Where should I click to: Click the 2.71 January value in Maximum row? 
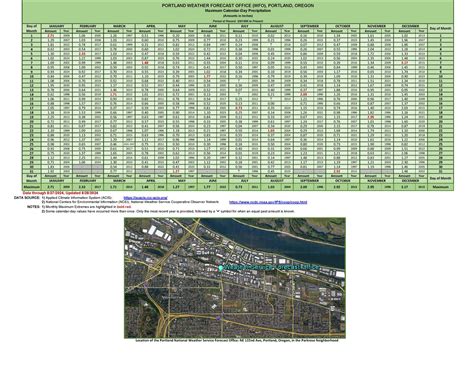pos(51,187)
